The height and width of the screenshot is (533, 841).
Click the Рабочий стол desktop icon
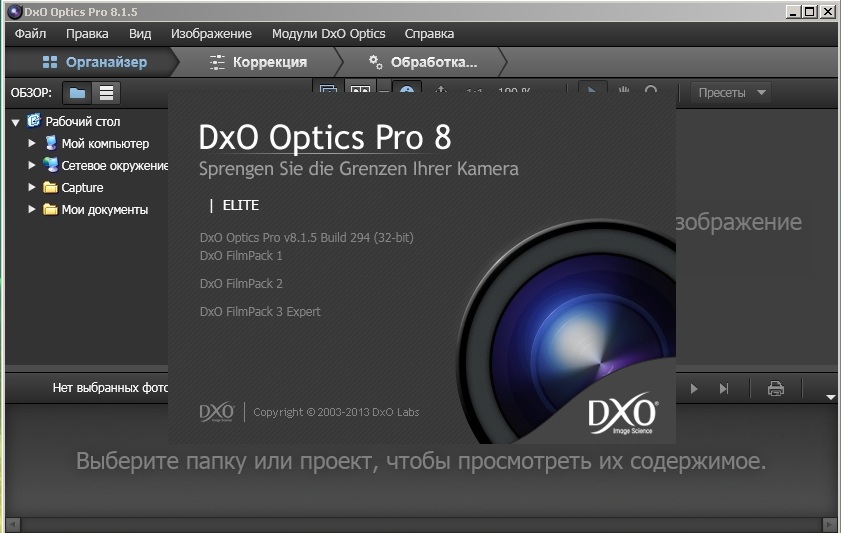(x=34, y=121)
